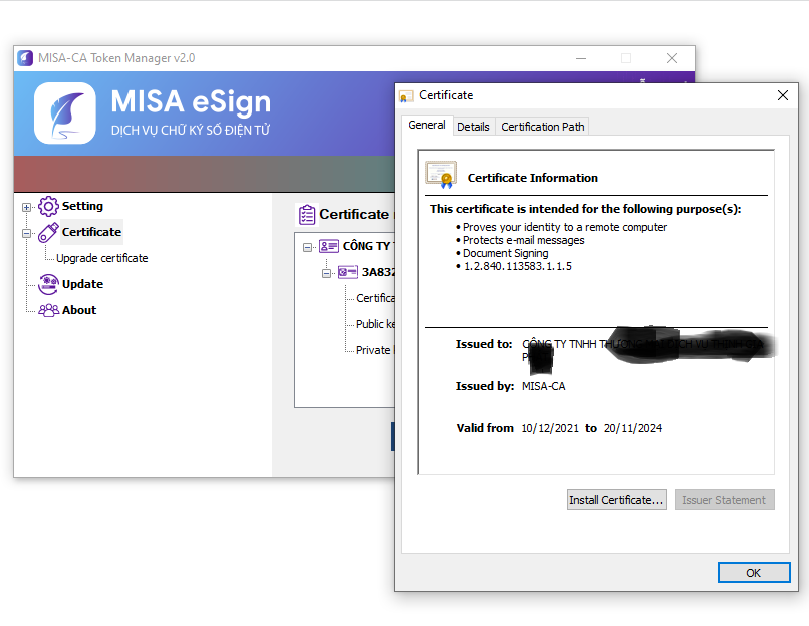This screenshot has height=626, width=809.
Task: Collapse the Certificate sidebar node
Action: click(26, 233)
